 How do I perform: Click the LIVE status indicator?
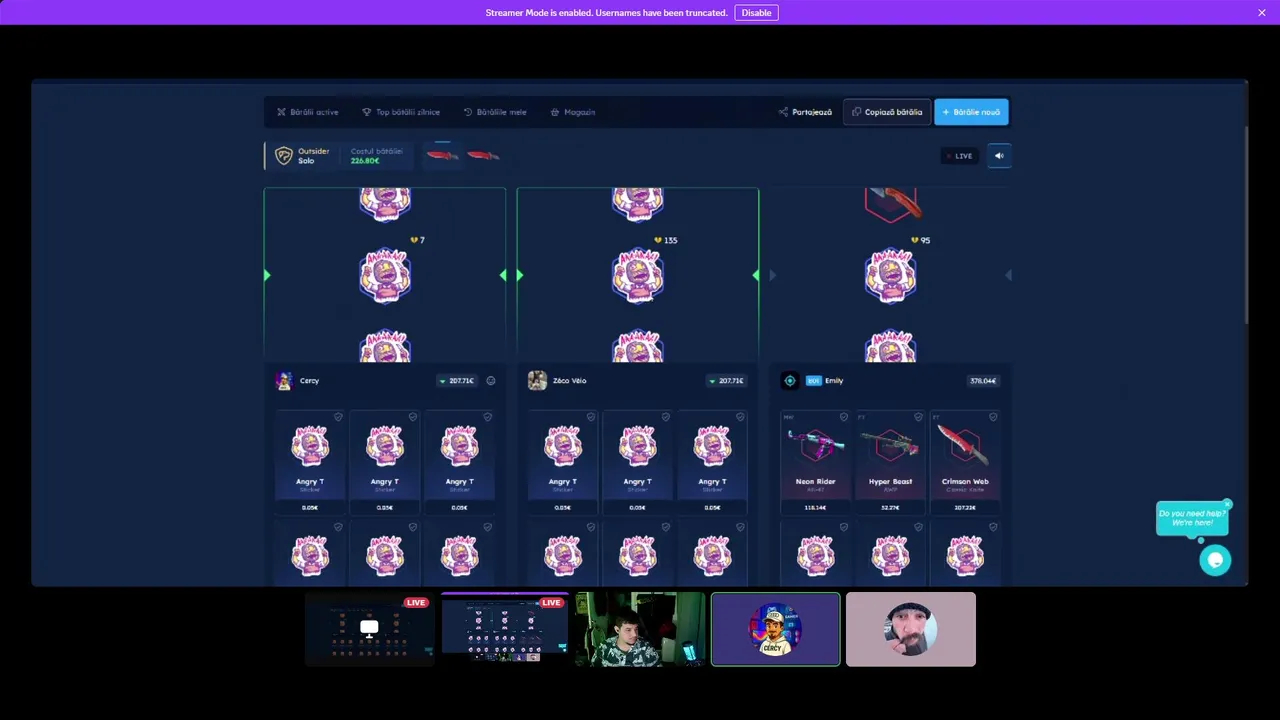pyautogui.click(x=960, y=156)
